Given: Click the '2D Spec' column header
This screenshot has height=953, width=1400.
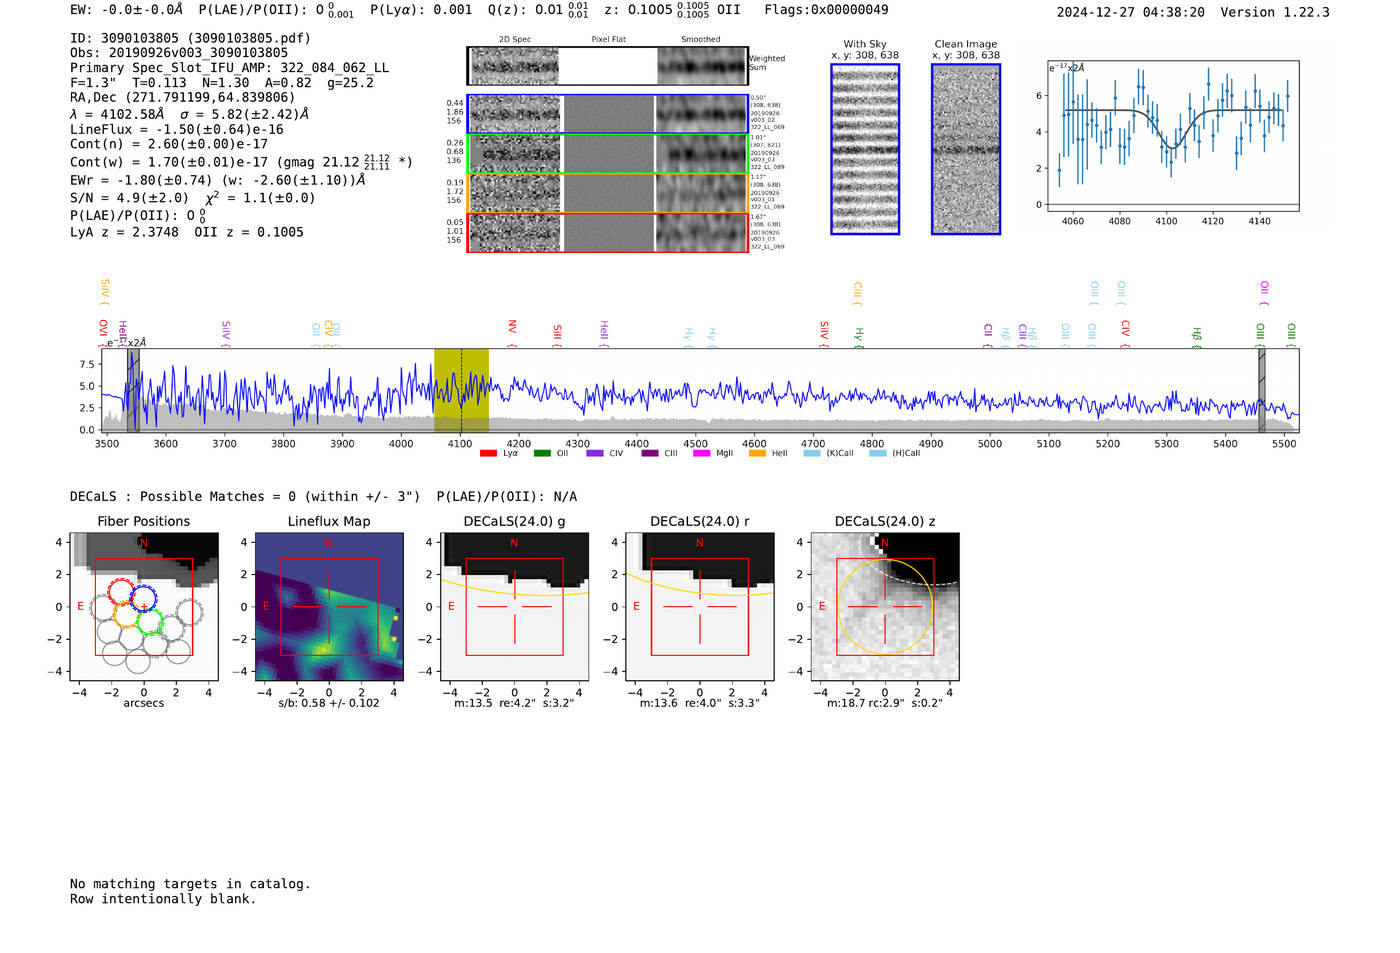Looking at the screenshot, I should pos(515,40).
